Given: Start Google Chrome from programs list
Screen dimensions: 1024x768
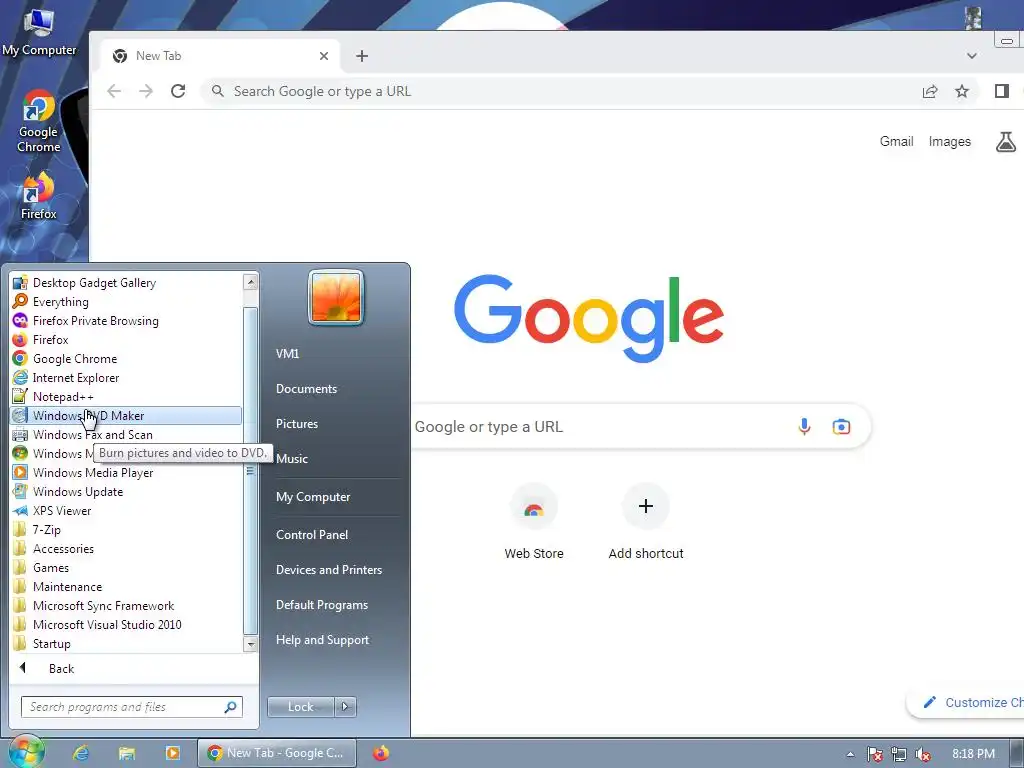Looking at the screenshot, I should [x=126, y=359].
